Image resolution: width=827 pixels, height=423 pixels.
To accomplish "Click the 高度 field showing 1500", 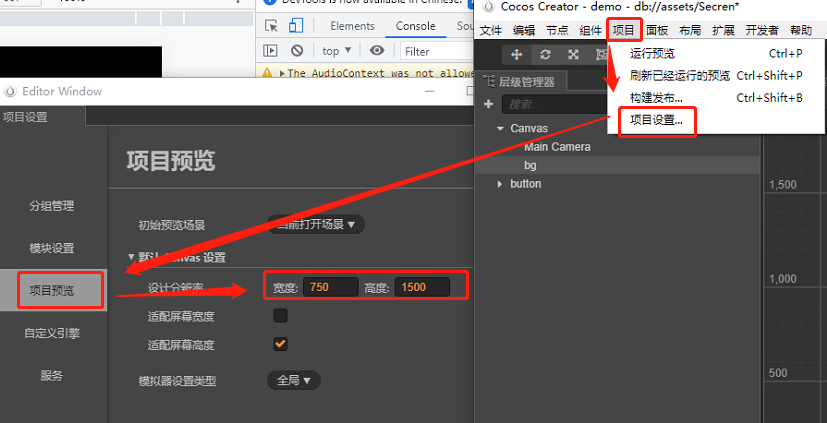I will click(x=422, y=287).
